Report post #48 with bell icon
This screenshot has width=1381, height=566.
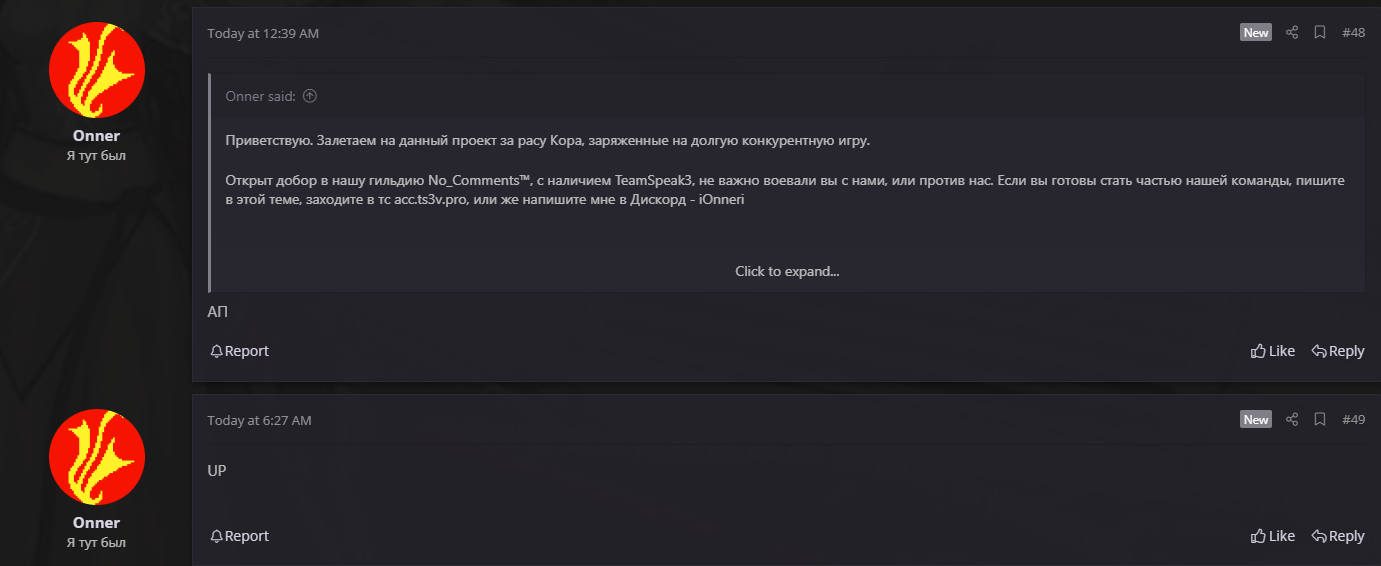tap(239, 351)
